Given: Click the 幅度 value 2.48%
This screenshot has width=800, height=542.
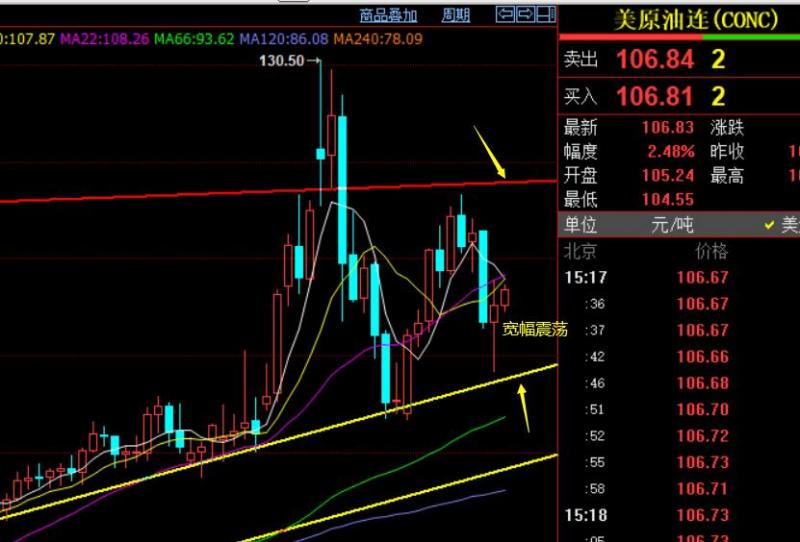Looking at the screenshot, I should click(x=671, y=152).
